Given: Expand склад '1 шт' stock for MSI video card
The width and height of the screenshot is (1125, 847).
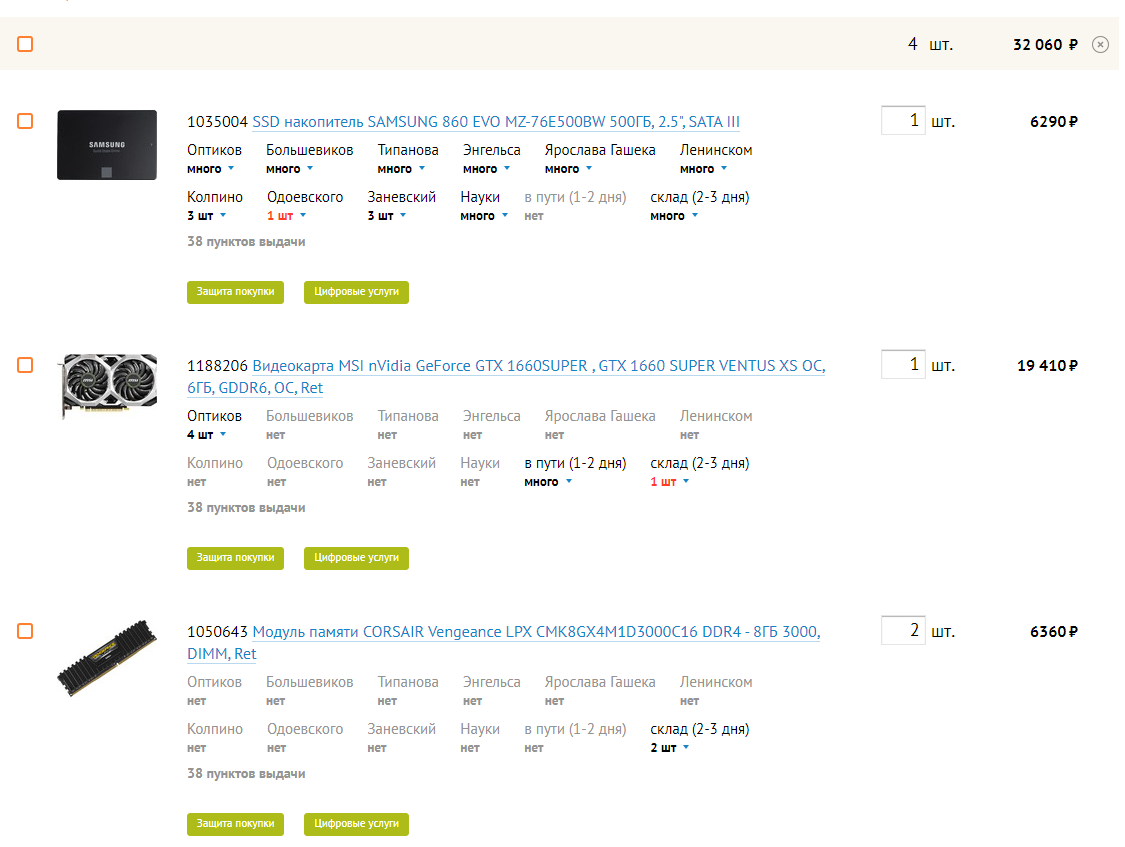Looking at the screenshot, I should [x=670, y=482].
